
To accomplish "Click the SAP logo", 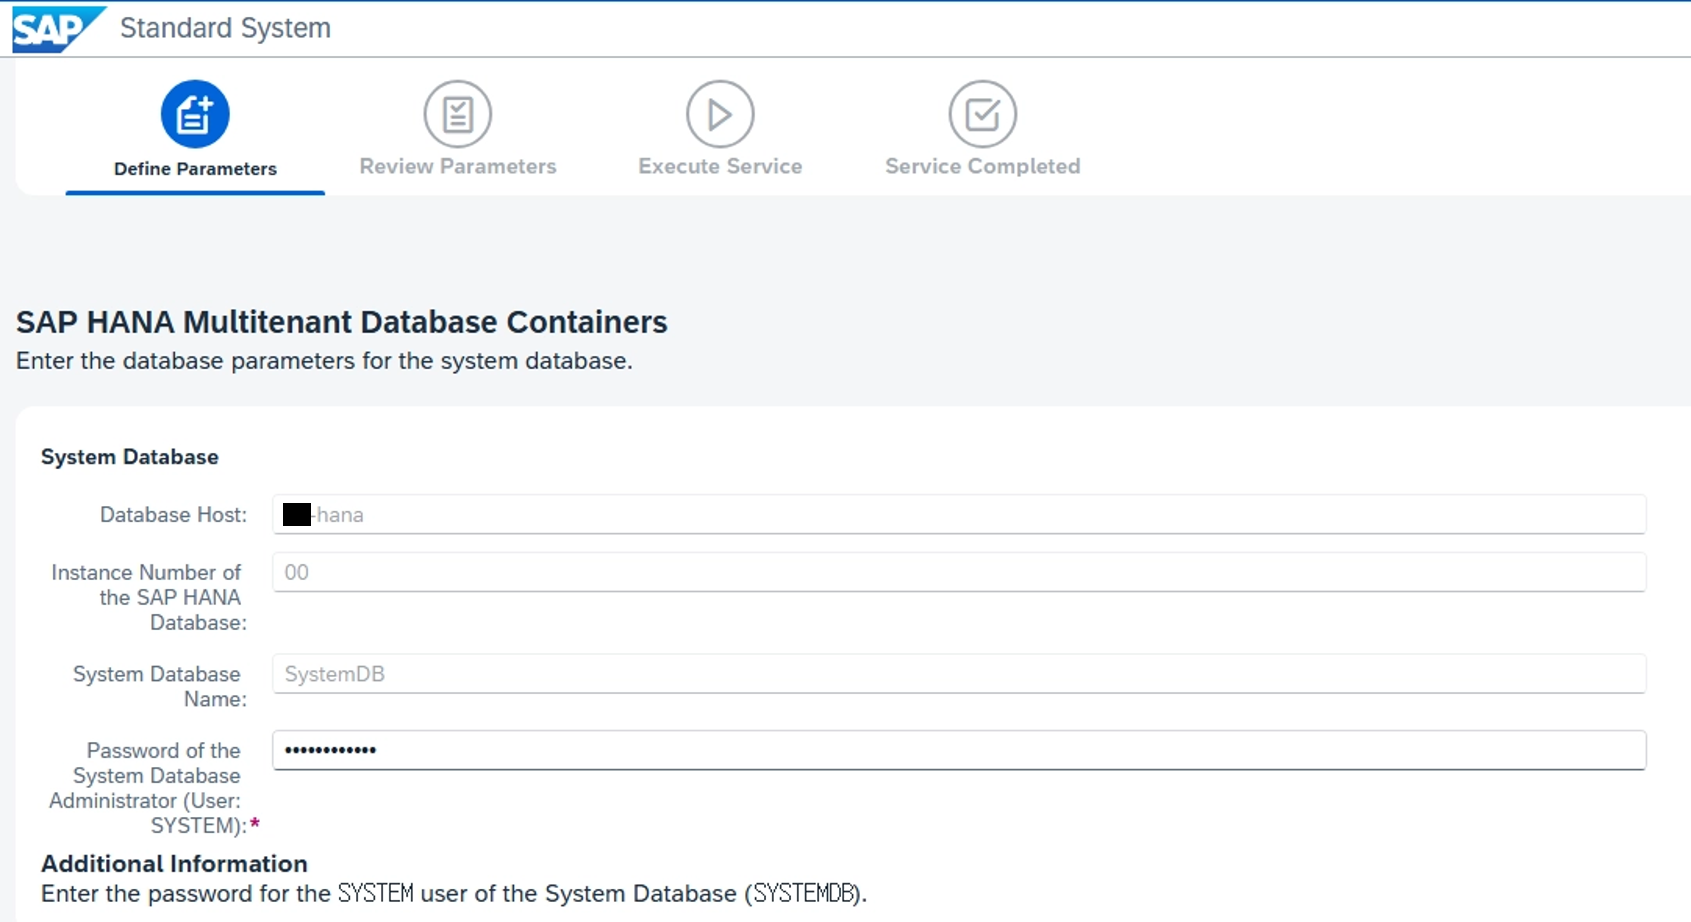I will point(58,29).
